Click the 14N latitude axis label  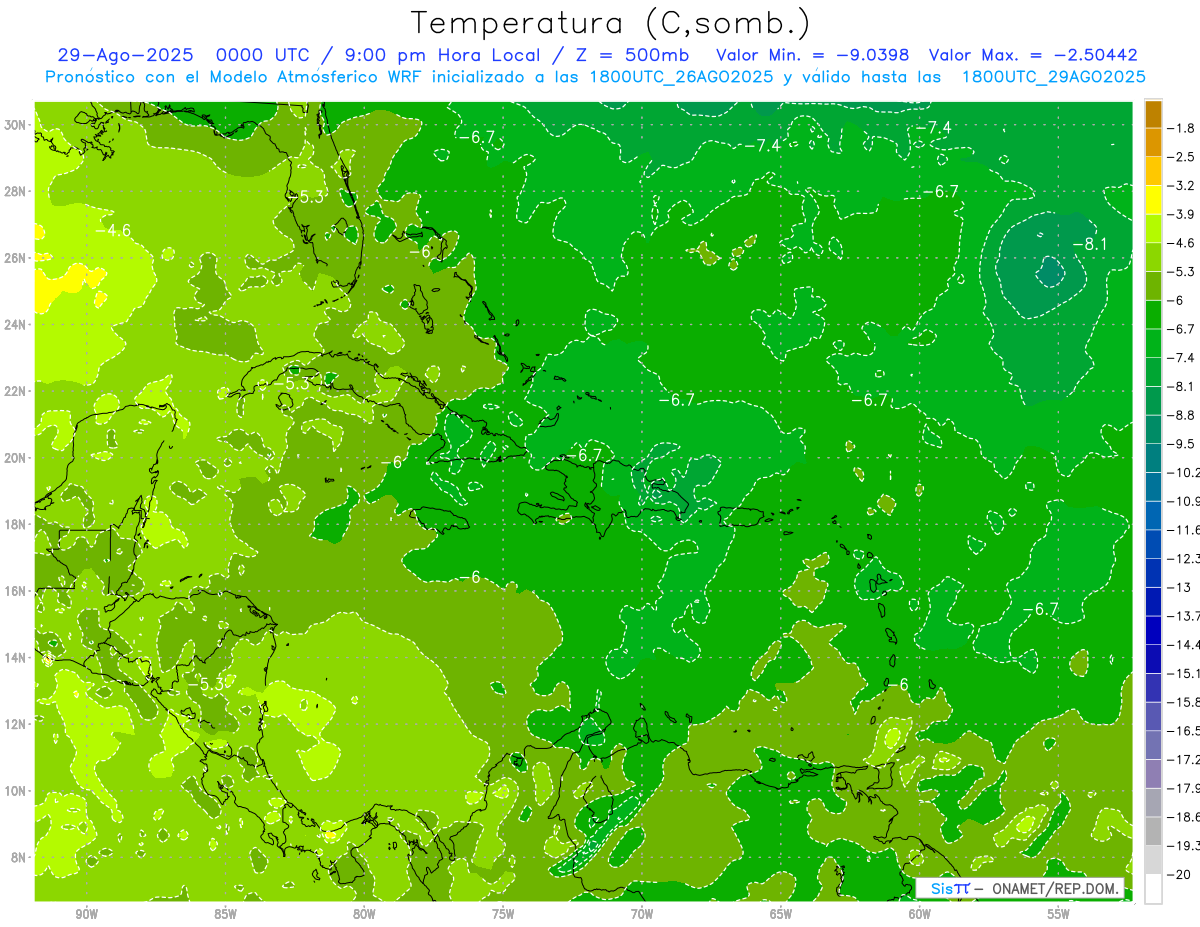(x=17, y=657)
